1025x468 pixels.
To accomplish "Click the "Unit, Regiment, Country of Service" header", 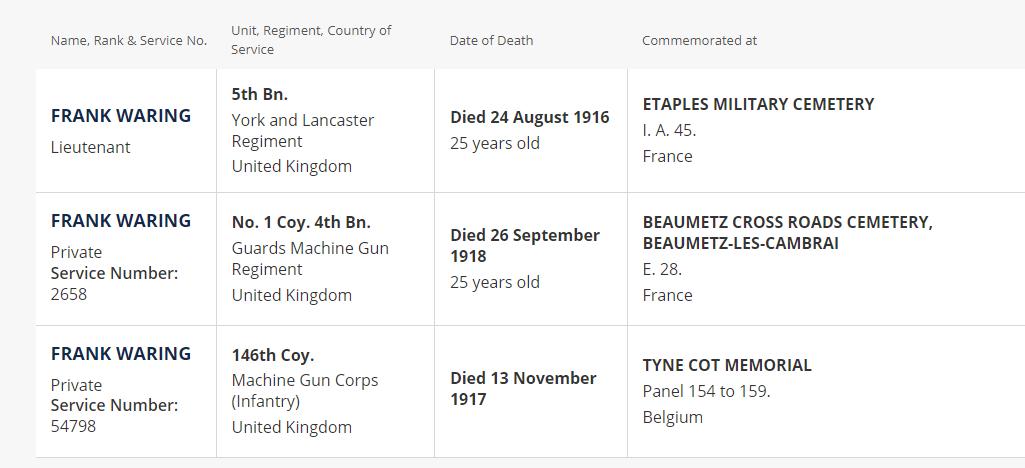I will (x=310, y=40).
